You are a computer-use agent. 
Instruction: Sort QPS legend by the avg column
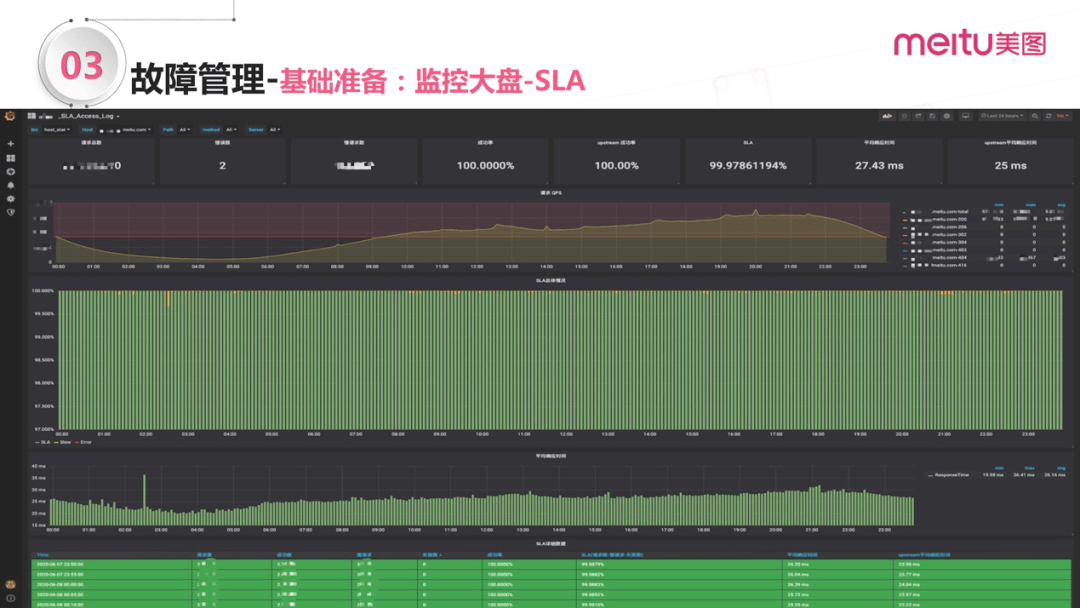point(1060,205)
